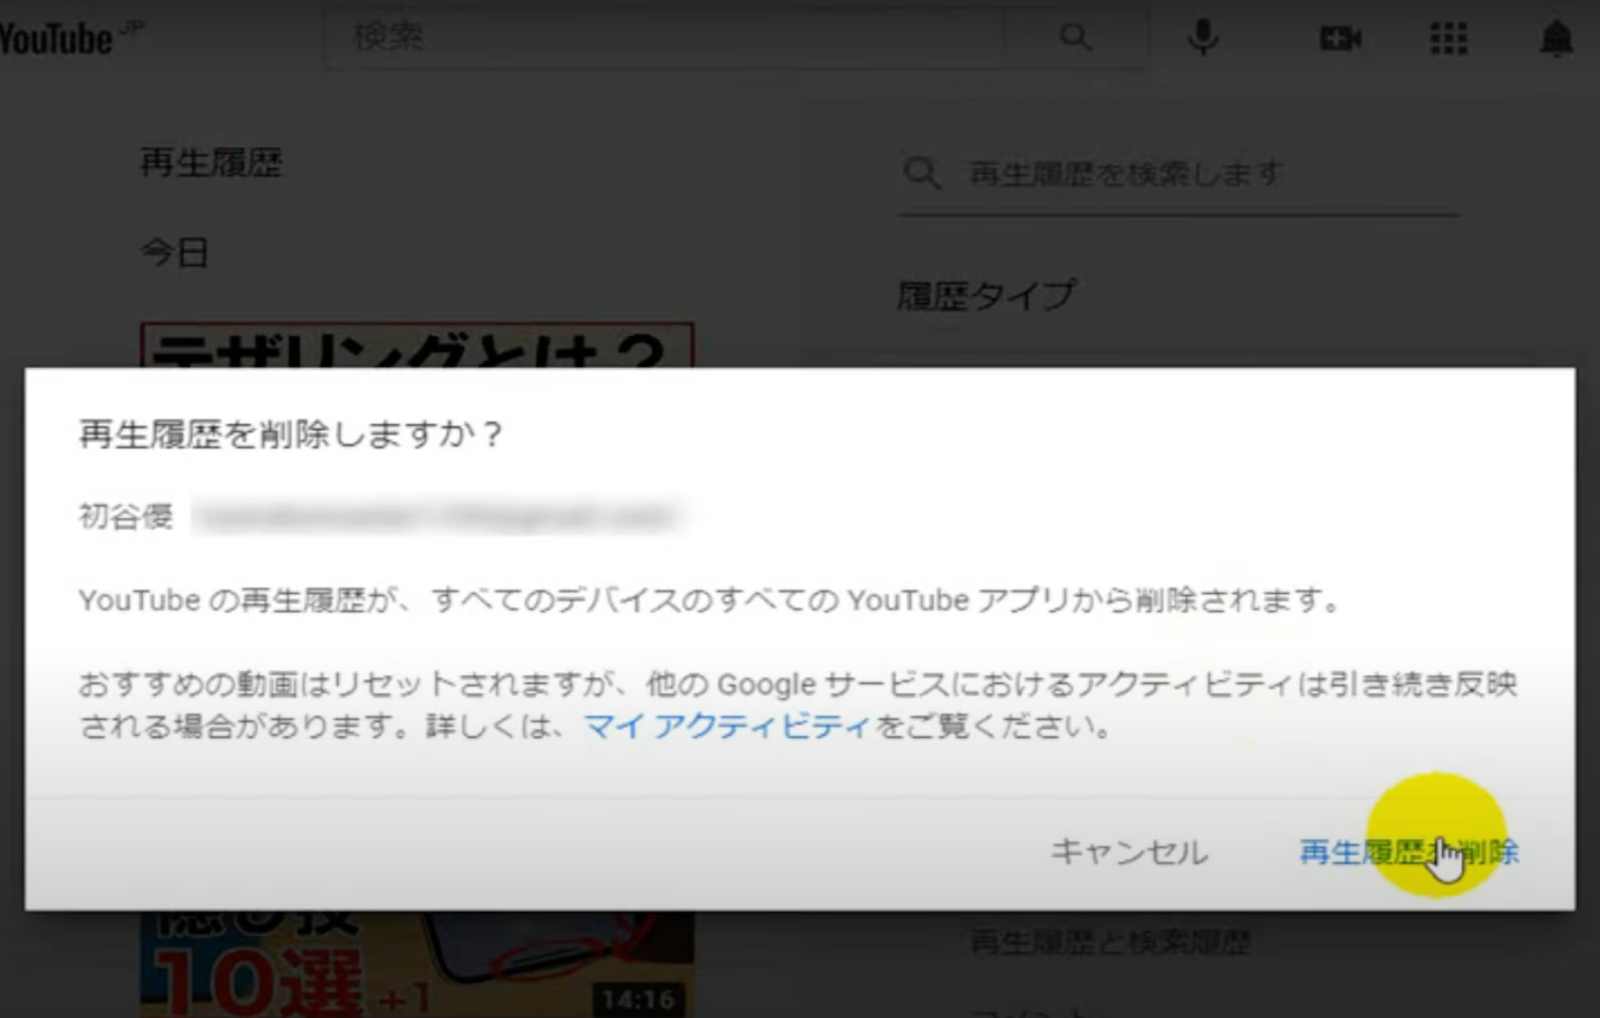Click the YouTube logo

pos(58,39)
